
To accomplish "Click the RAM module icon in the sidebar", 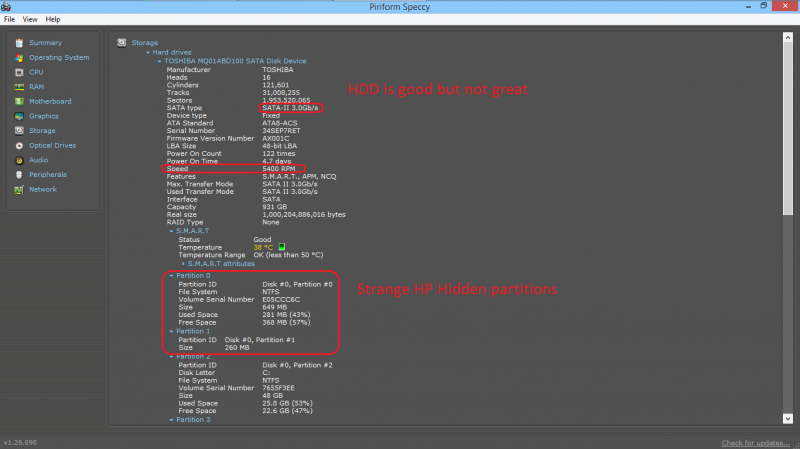I will point(19,87).
